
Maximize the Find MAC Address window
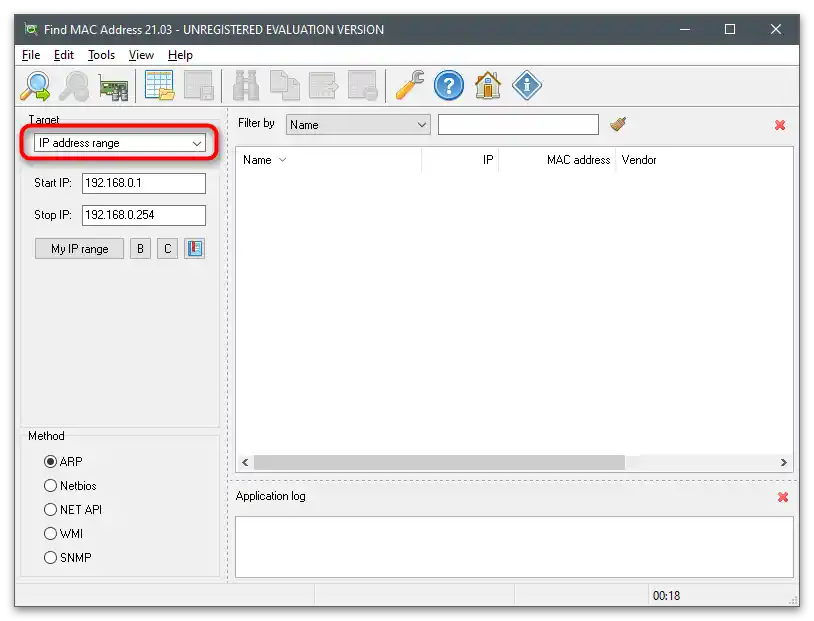730,30
